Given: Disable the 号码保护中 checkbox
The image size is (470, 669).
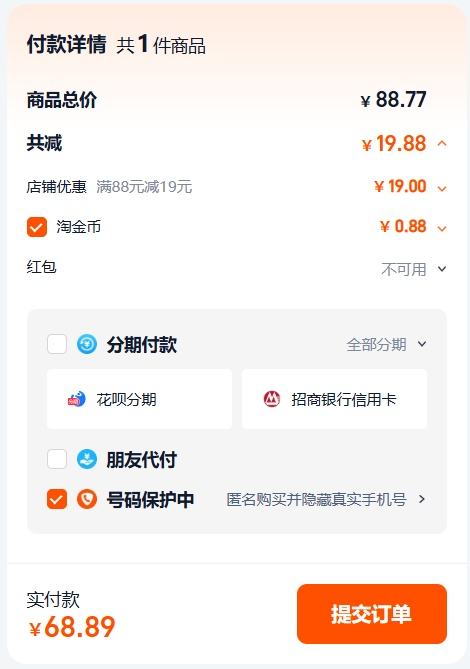Looking at the screenshot, I should (x=57, y=499).
